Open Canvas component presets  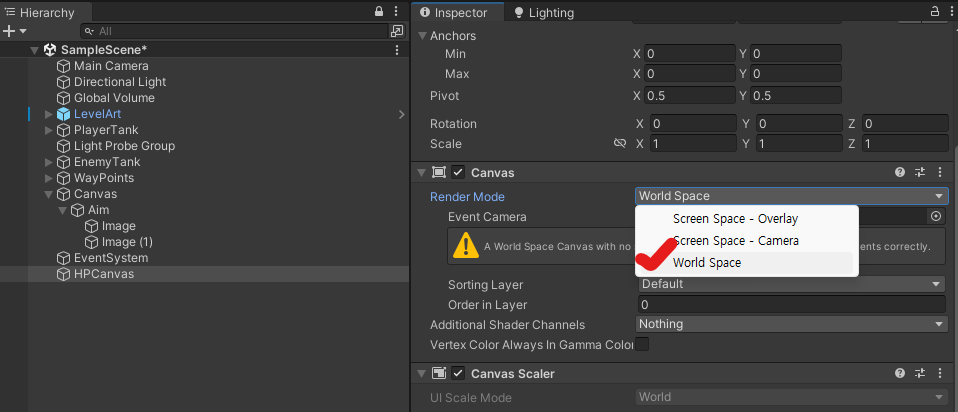(920, 172)
